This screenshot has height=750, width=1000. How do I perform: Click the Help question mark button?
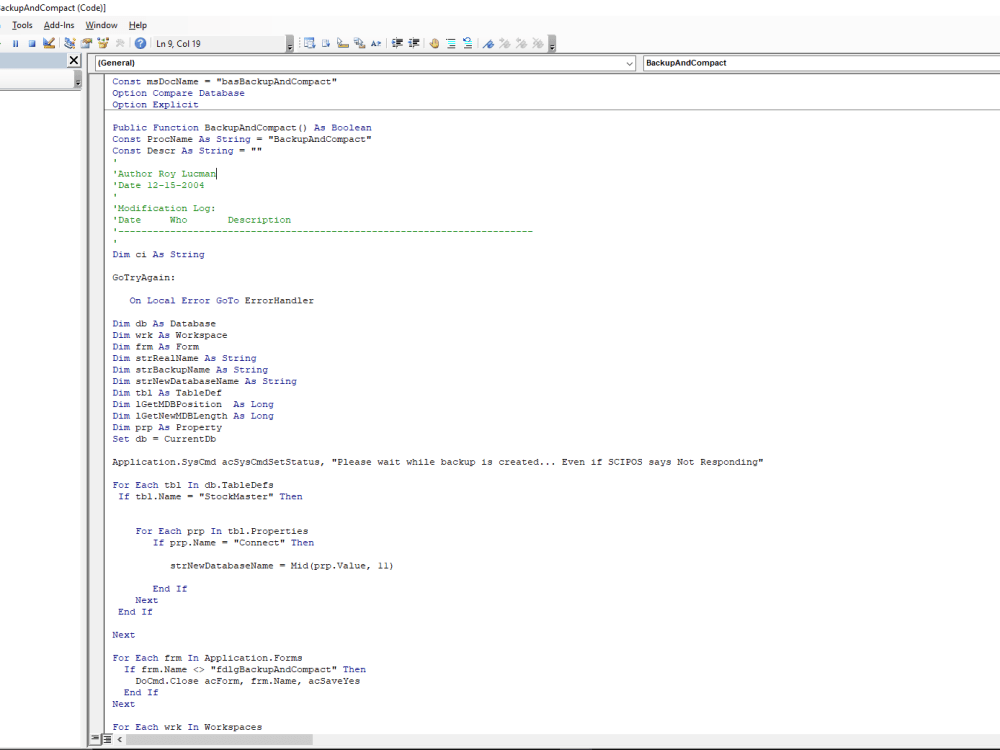point(140,43)
